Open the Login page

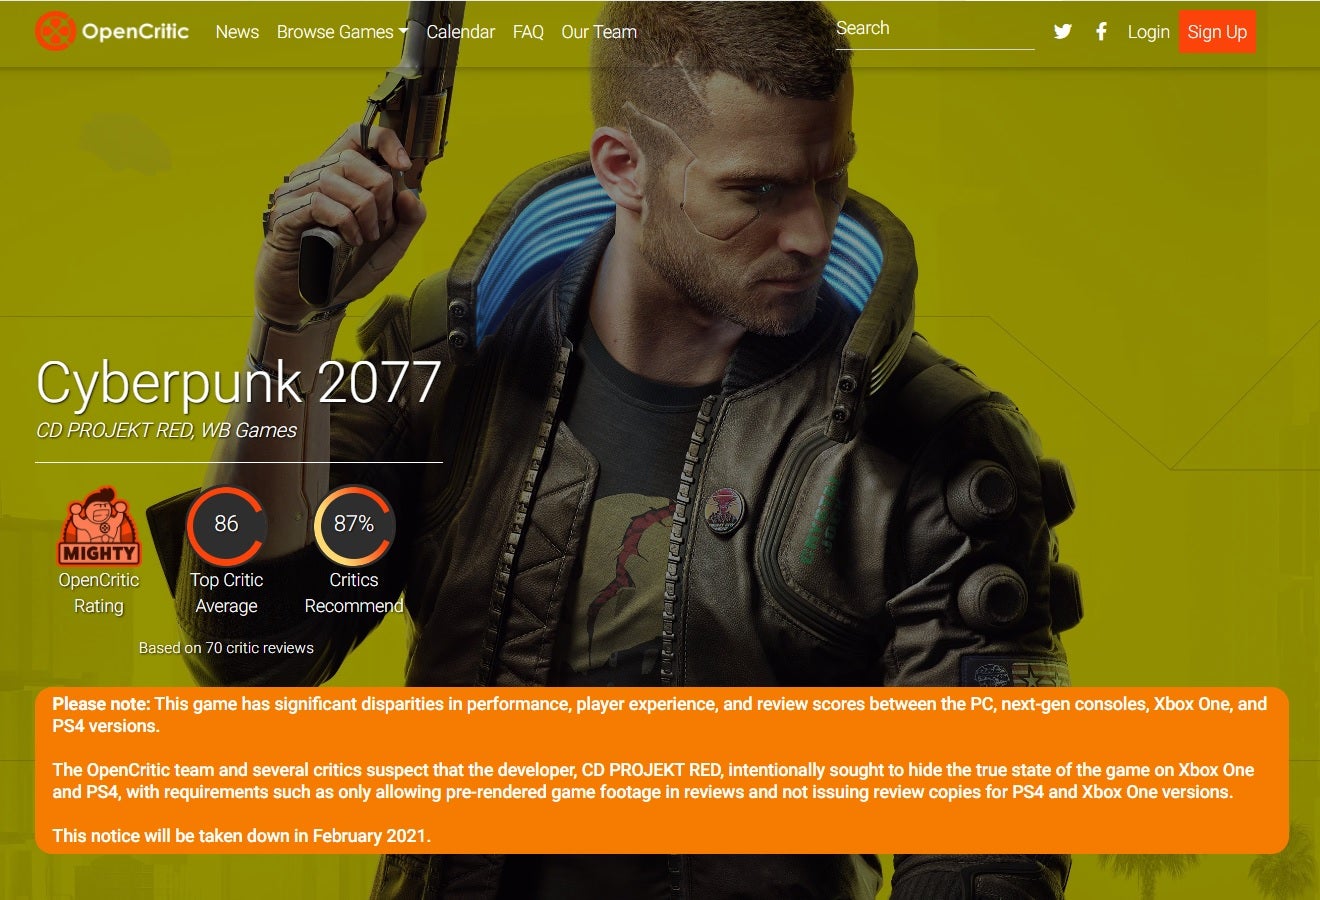pyautogui.click(x=1148, y=32)
